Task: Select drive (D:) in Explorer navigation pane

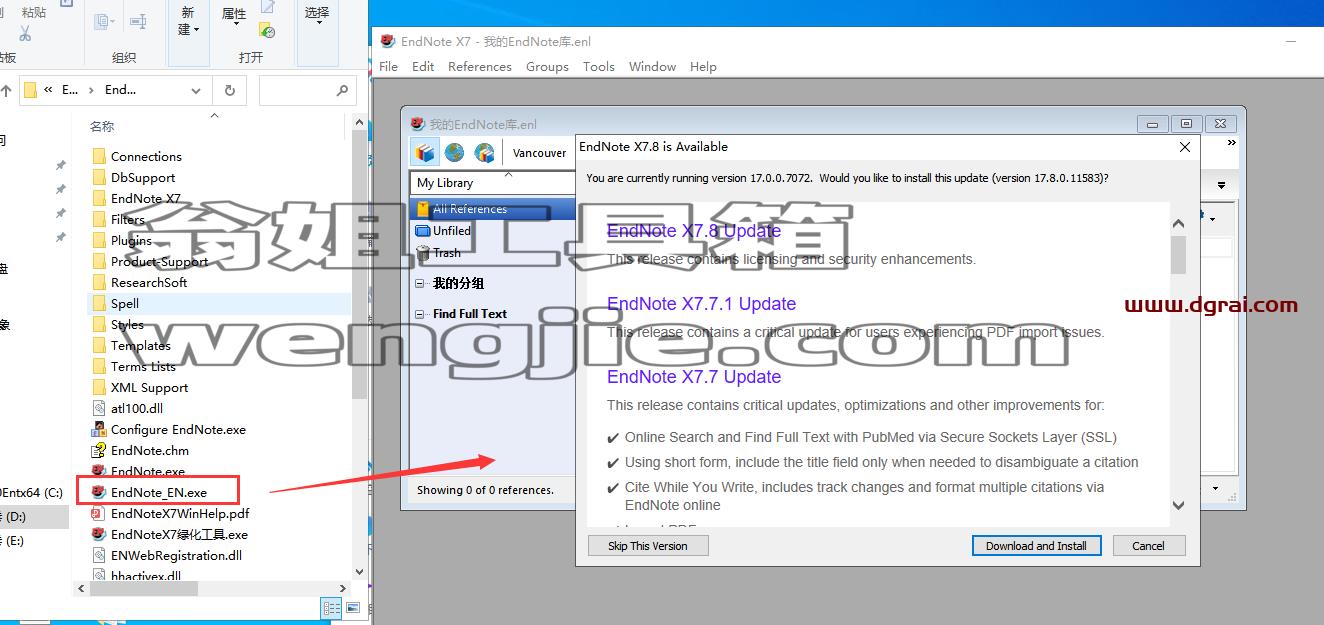Action: (x=34, y=516)
